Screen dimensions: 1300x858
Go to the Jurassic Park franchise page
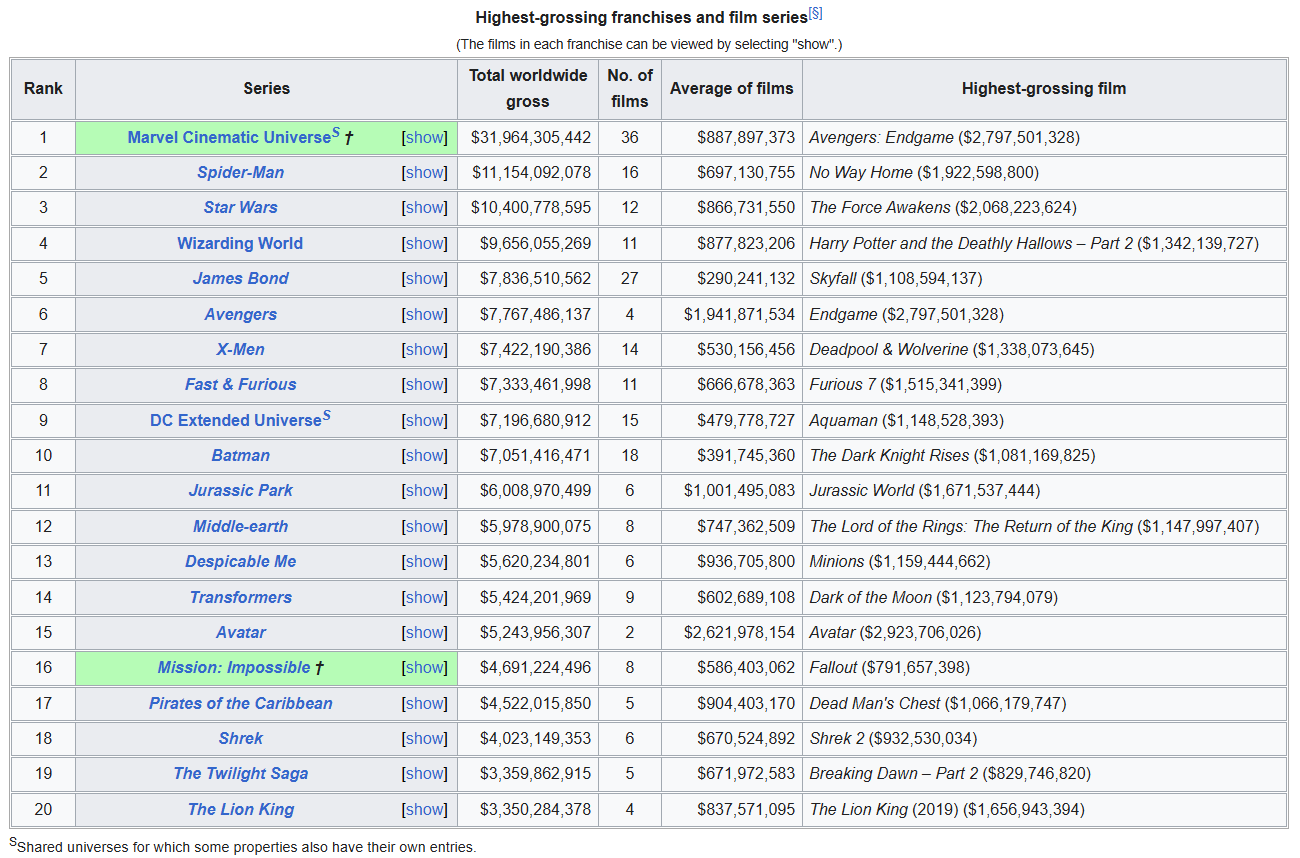[240, 491]
